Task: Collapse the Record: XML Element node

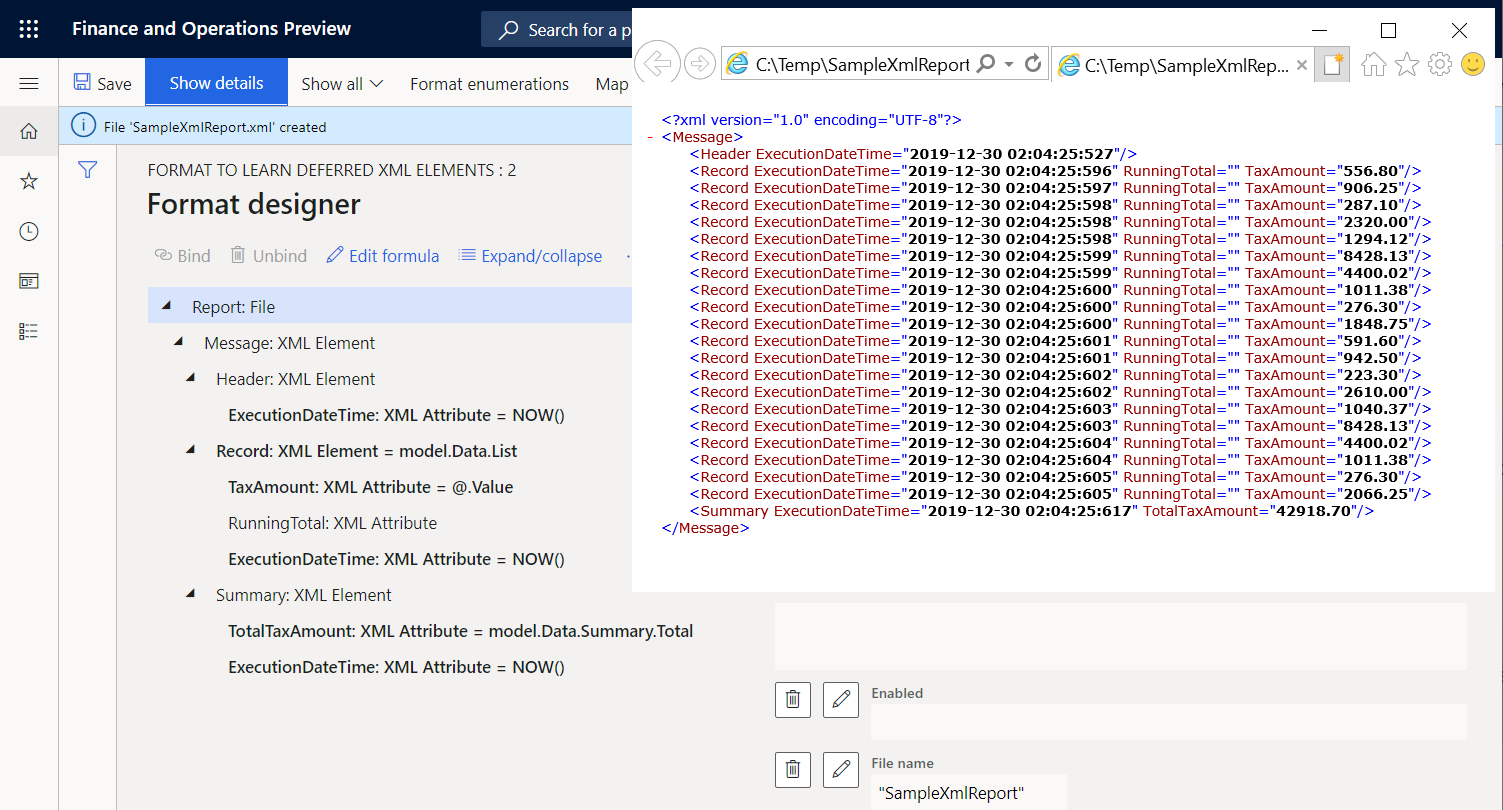Action: click(x=190, y=450)
